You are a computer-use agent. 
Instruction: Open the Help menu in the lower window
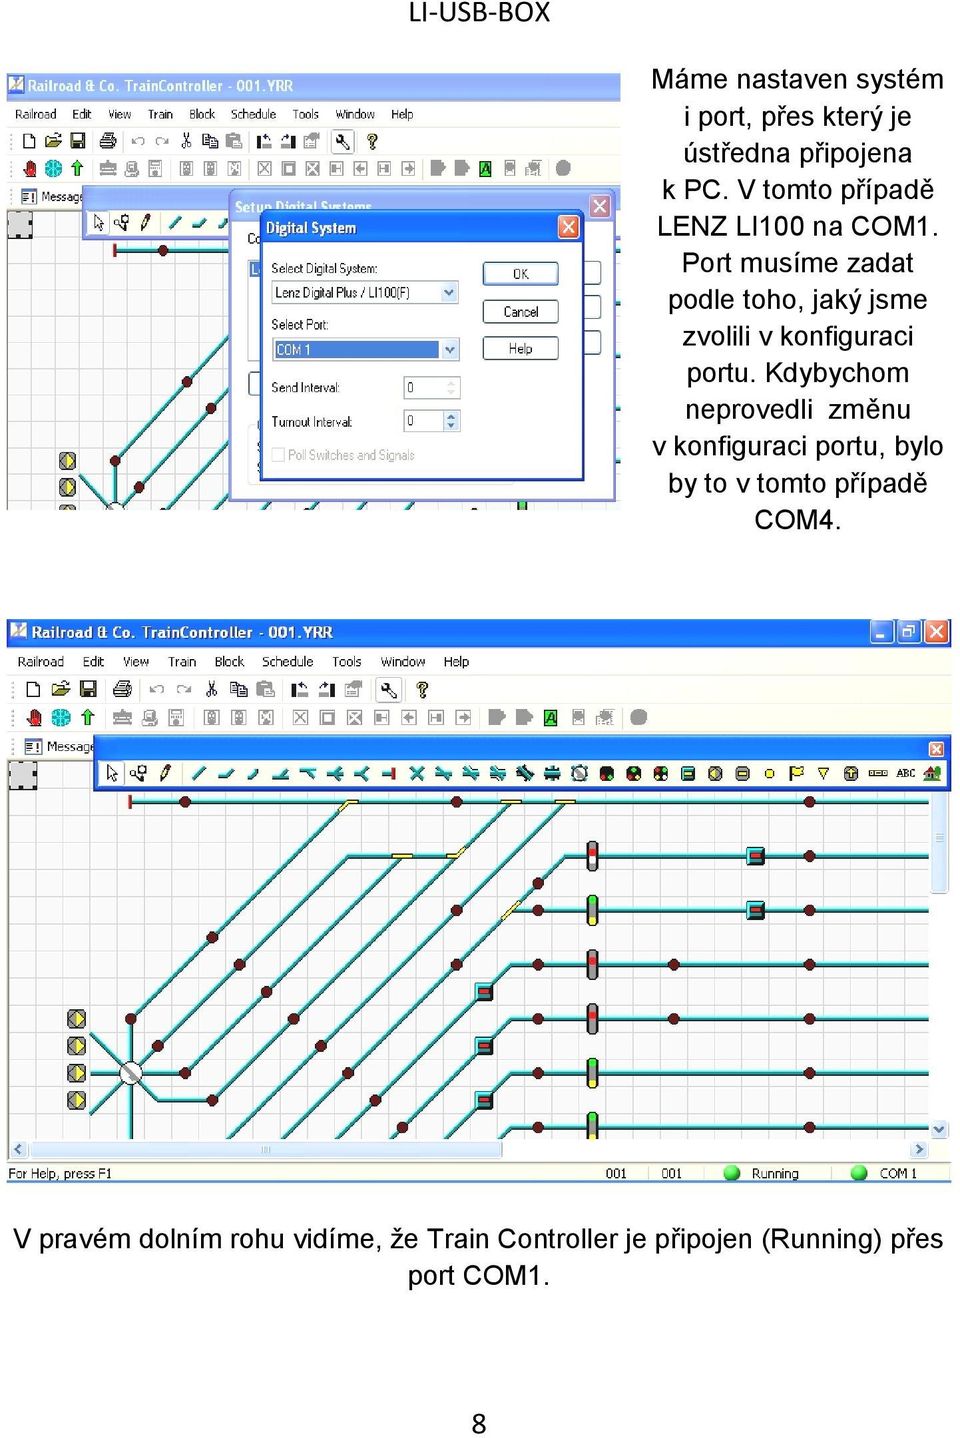[x=456, y=662]
